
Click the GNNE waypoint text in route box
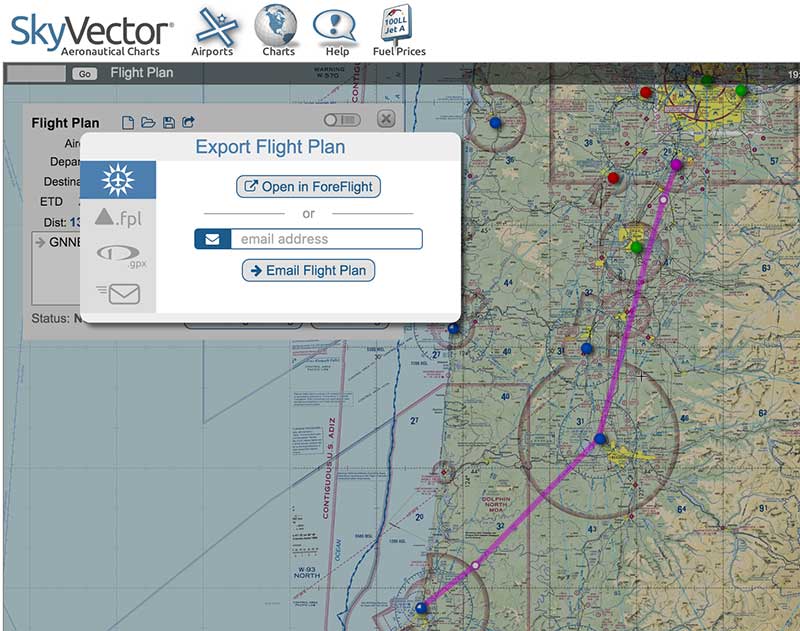click(64, 242)
